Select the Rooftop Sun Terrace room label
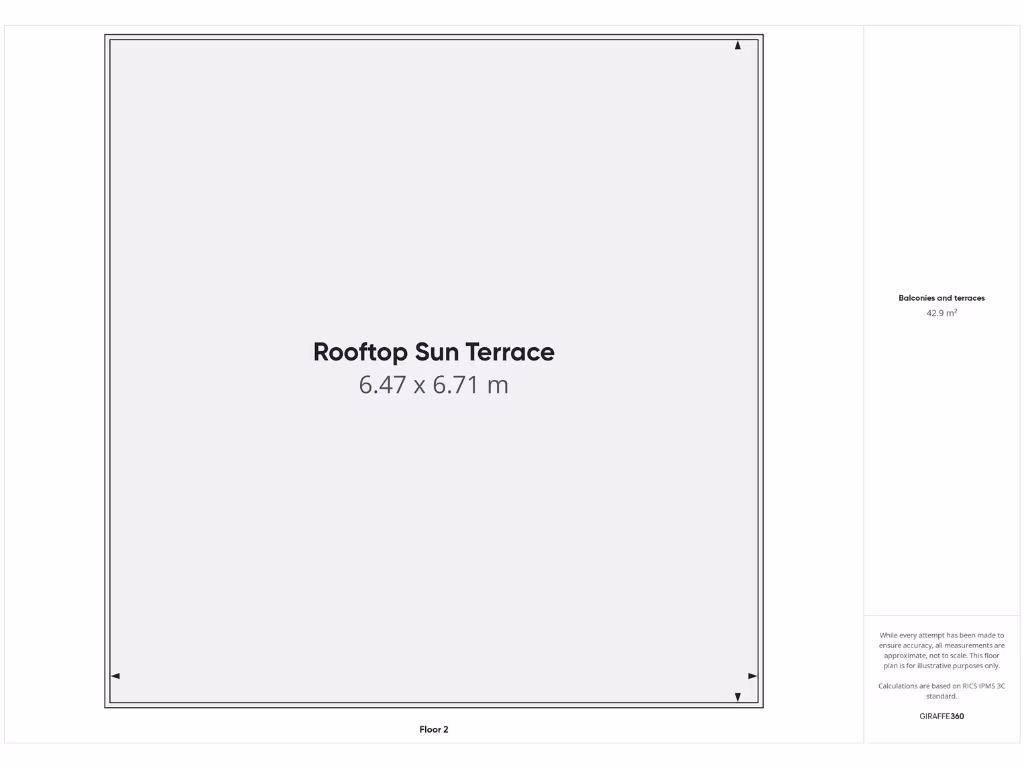Image resolution: width=1024 pixels, height=768 pixels. tap(433, 352)
